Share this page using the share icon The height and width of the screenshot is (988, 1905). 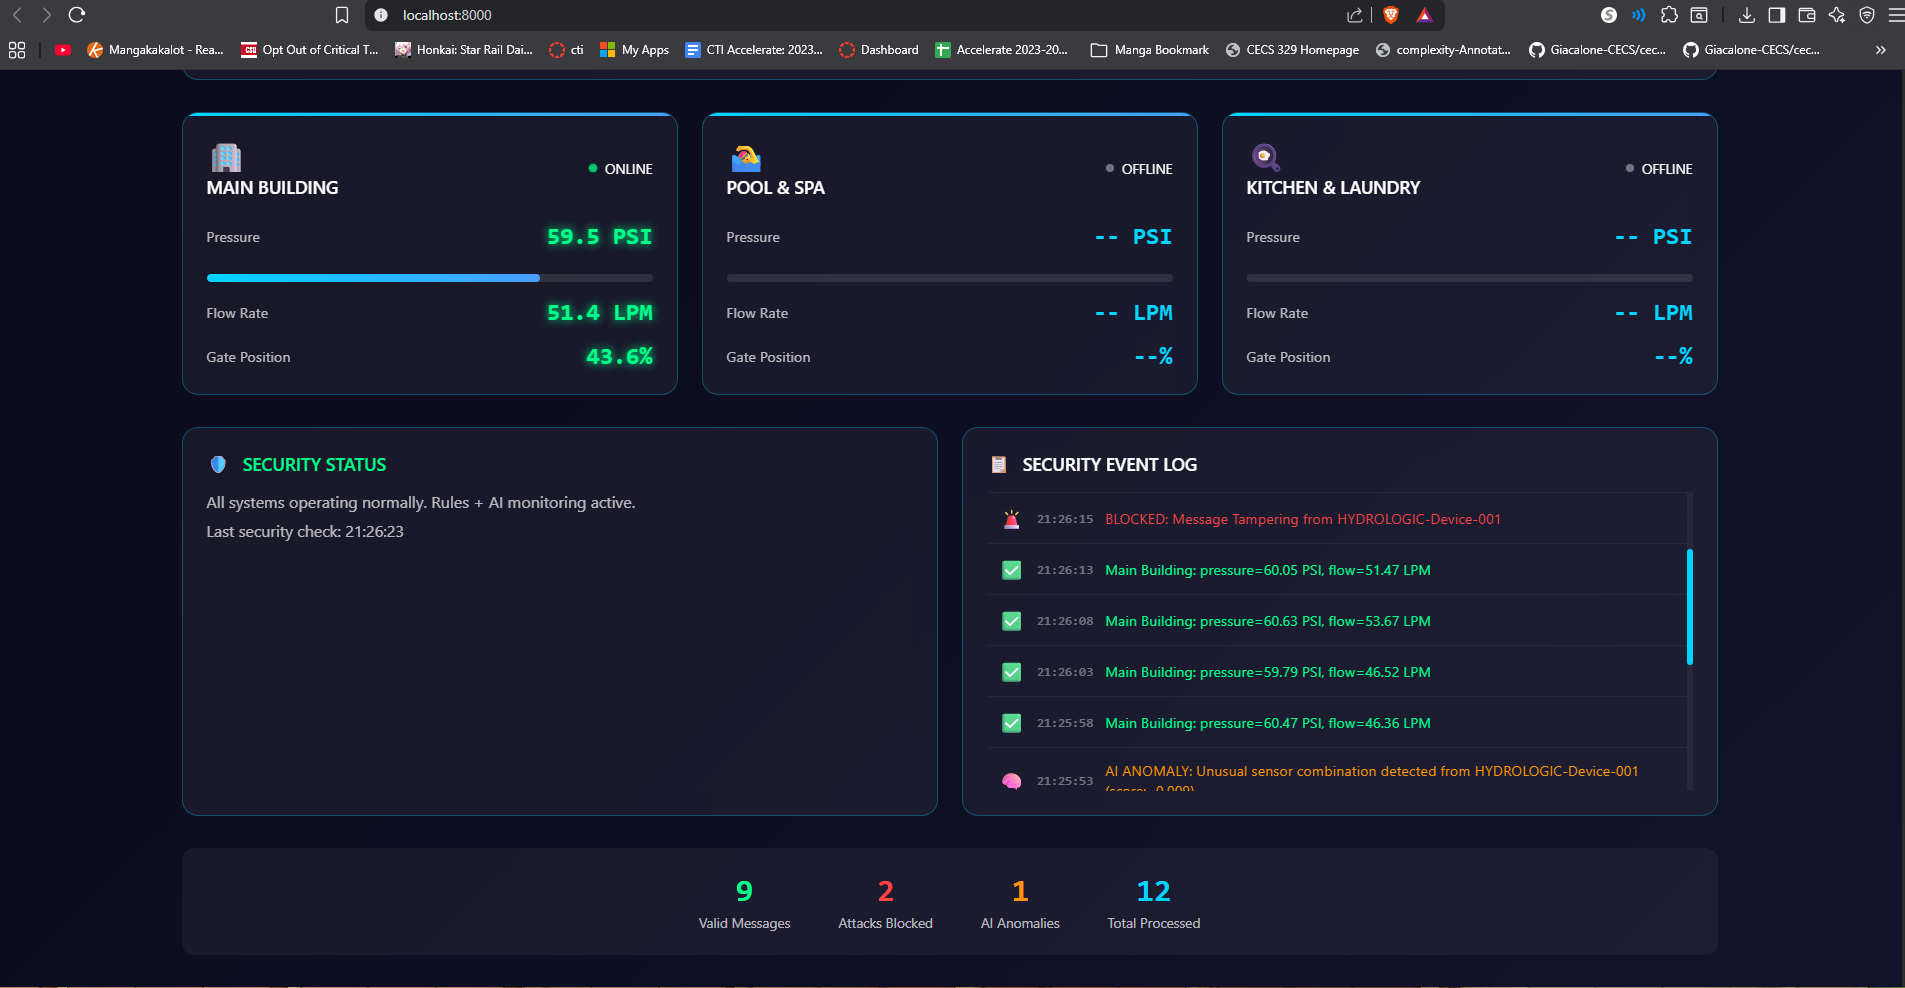(x=1355, y=15)
